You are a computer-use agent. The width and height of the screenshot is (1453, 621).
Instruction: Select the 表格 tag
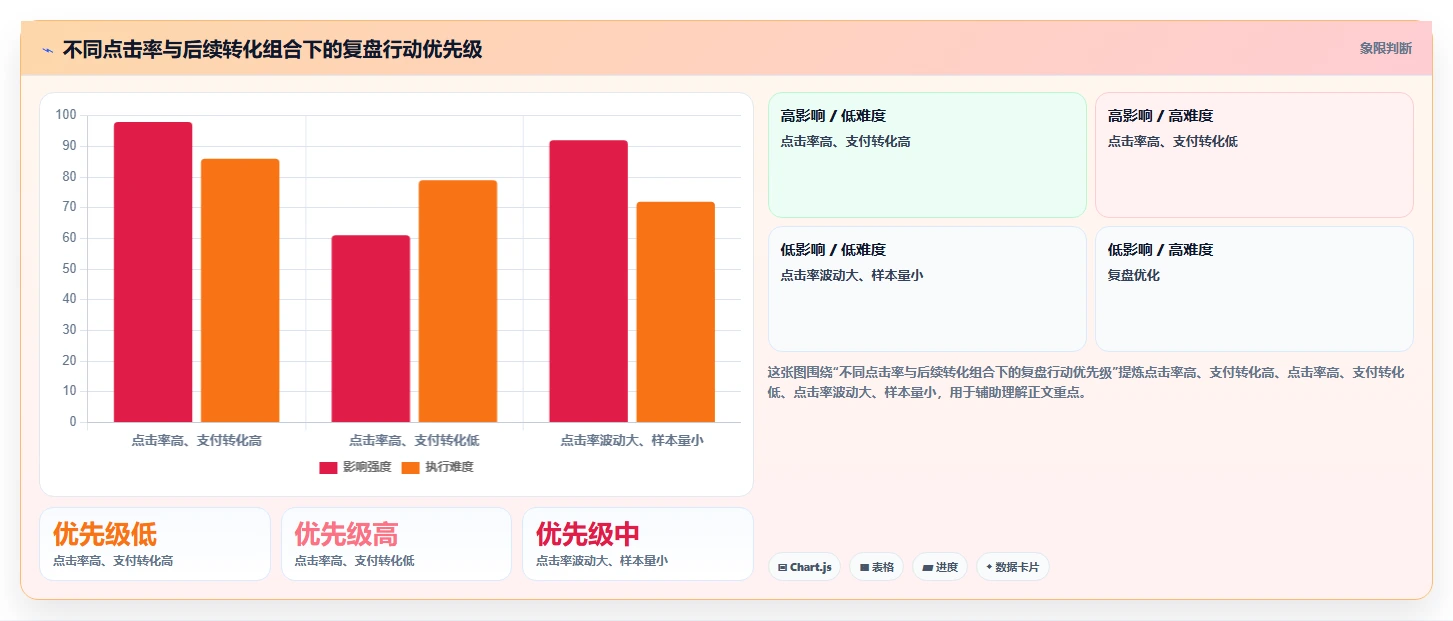876,567
